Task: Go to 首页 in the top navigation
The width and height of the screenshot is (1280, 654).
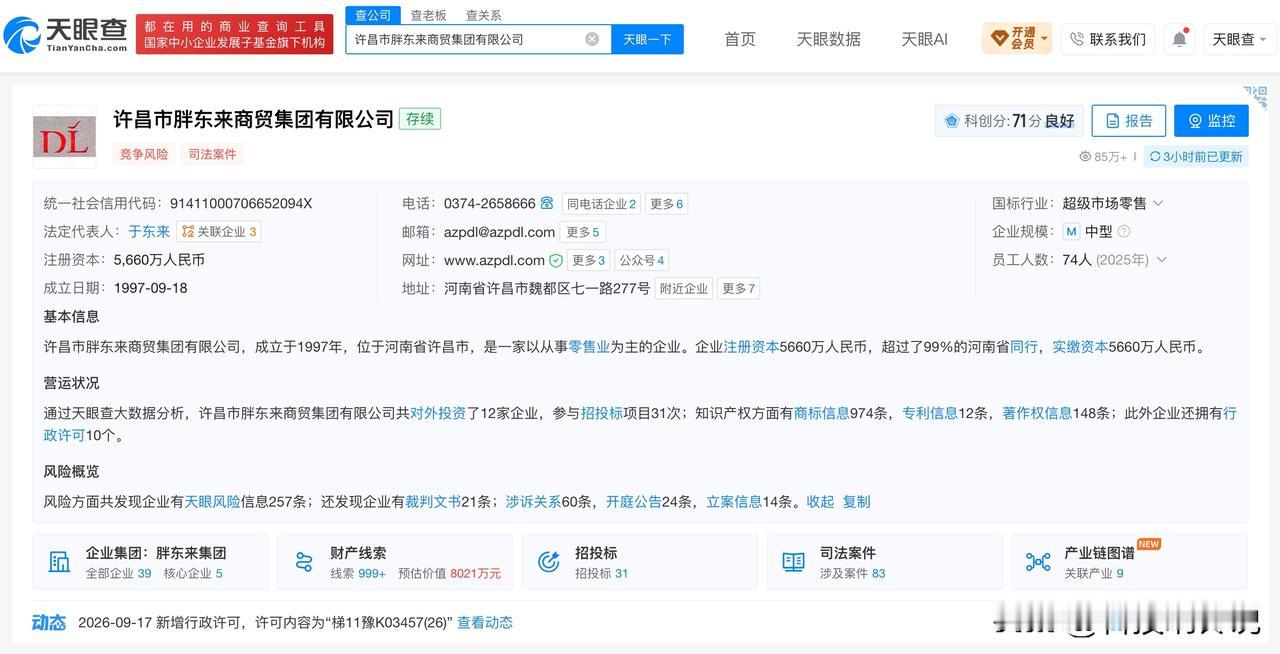Action: (x=740, y=39)
